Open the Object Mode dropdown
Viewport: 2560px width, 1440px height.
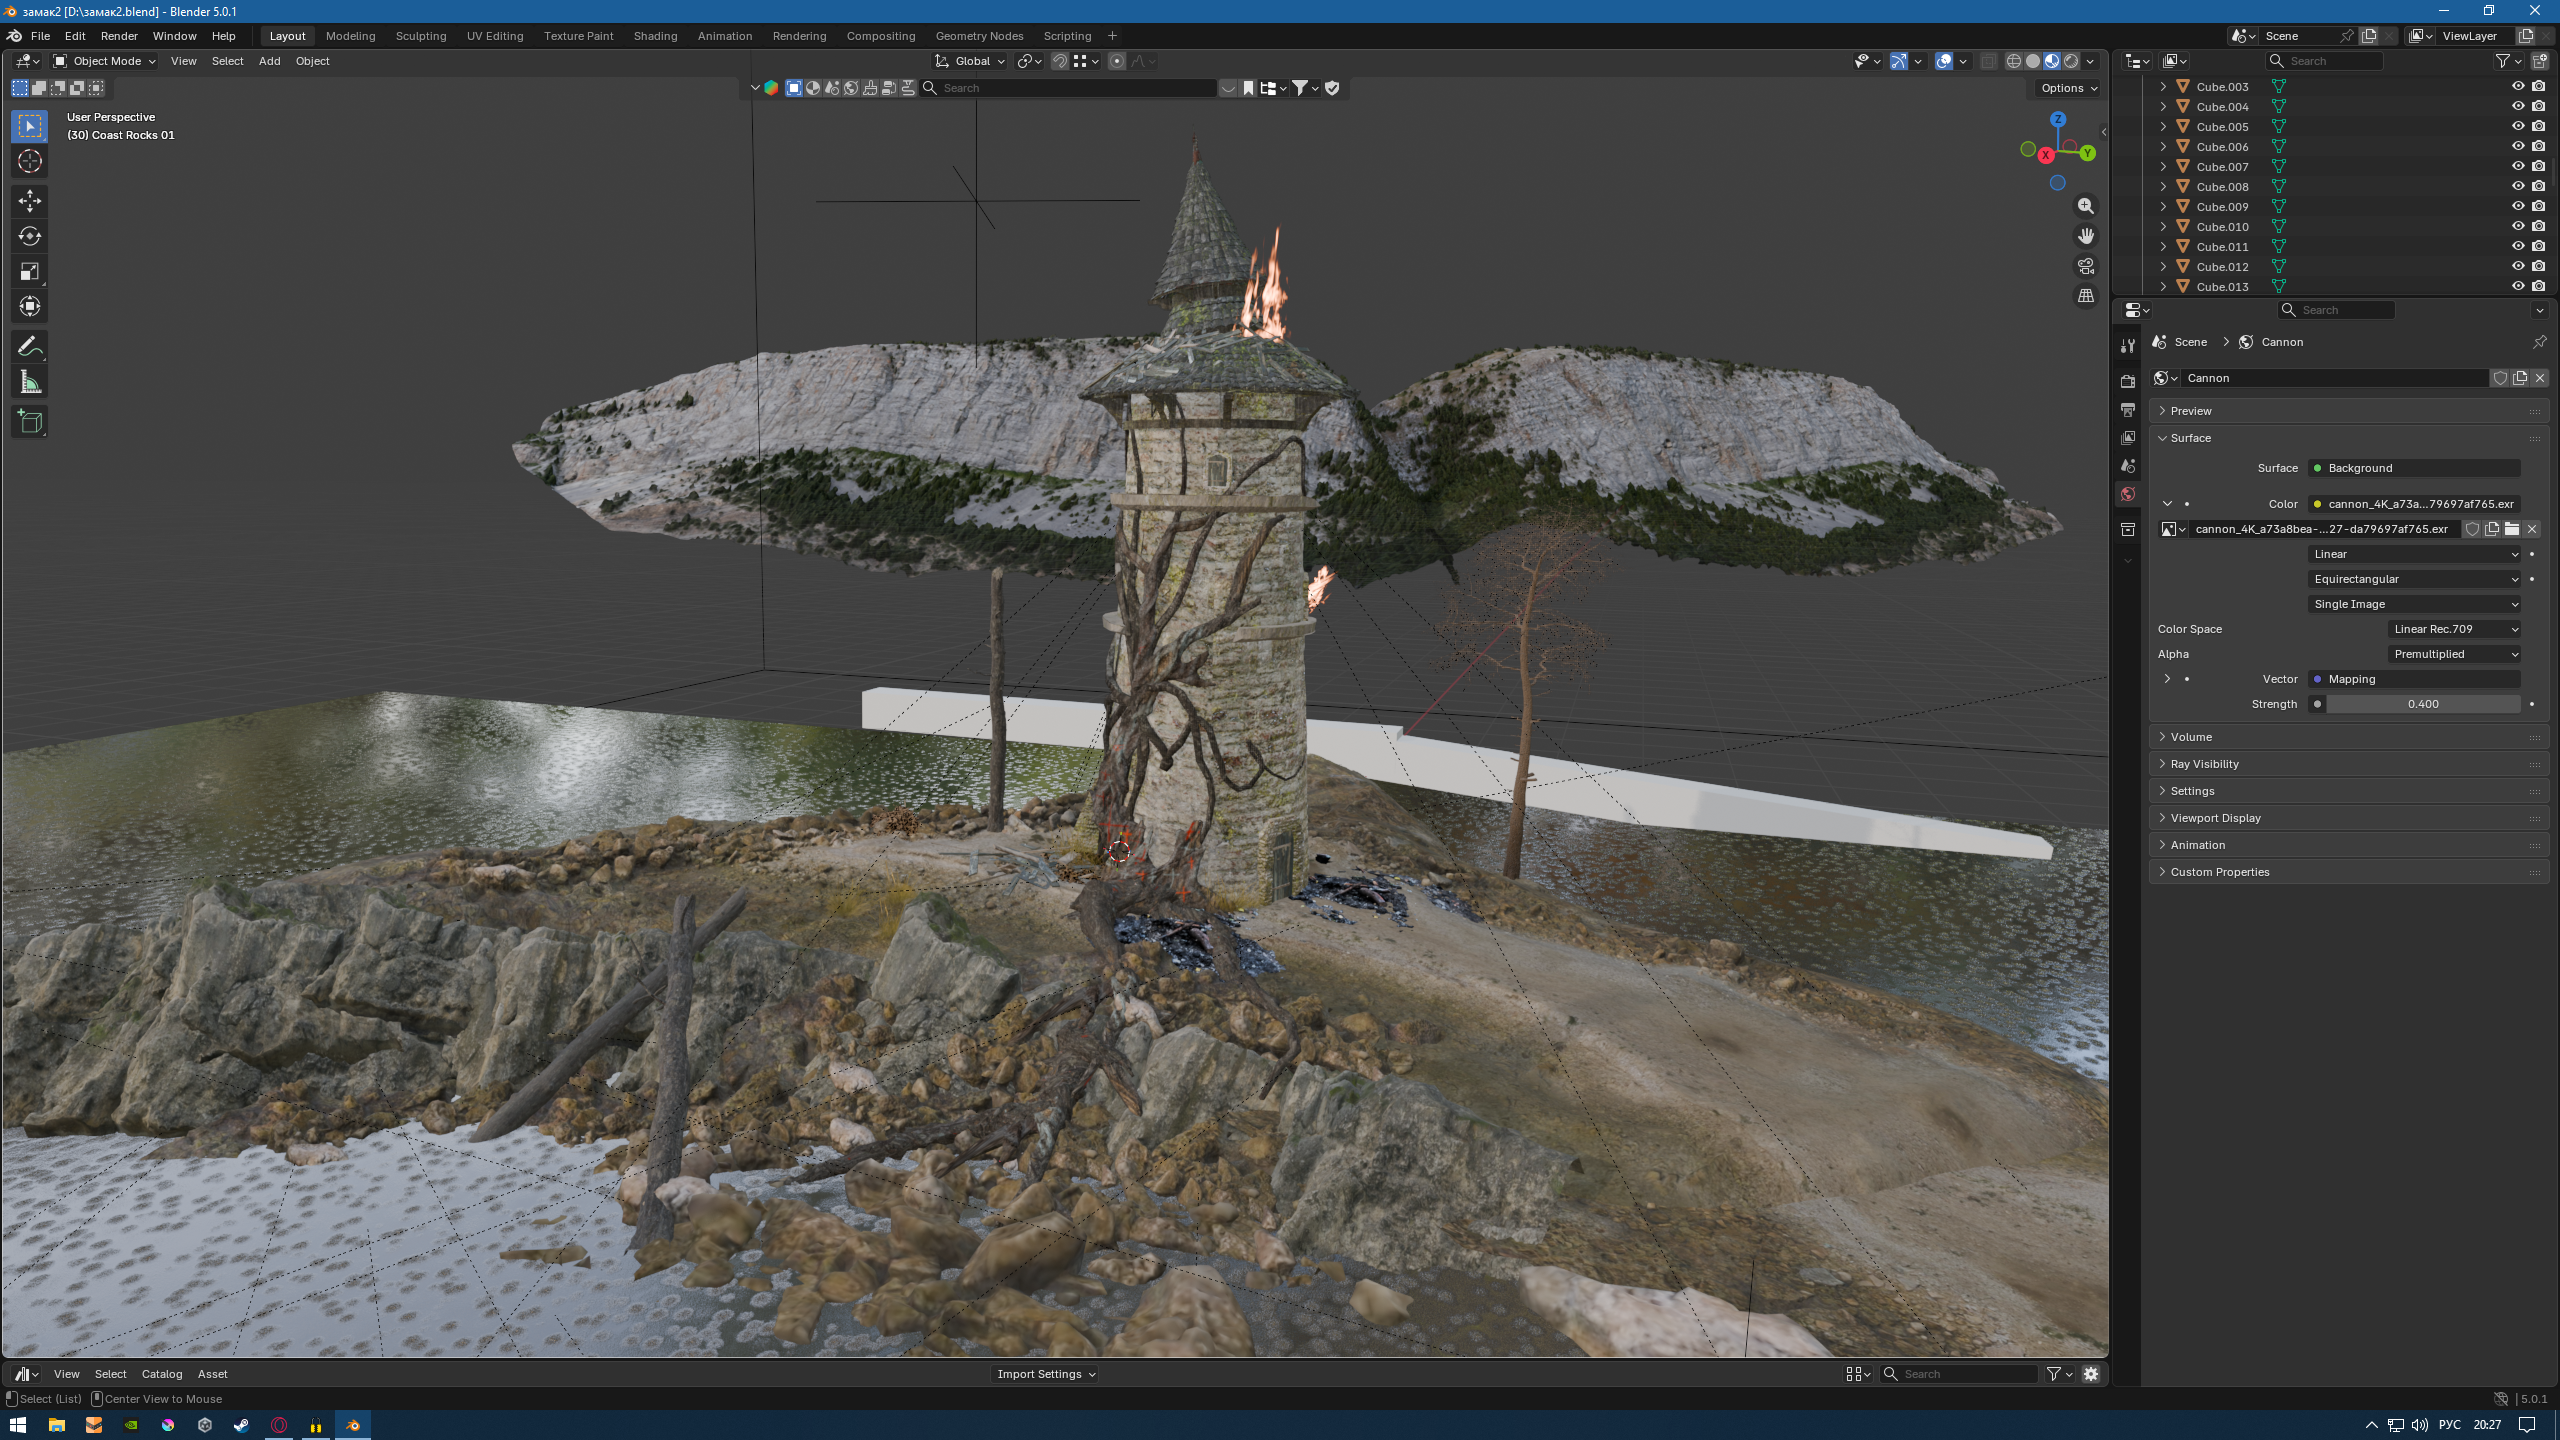[104, 61]
